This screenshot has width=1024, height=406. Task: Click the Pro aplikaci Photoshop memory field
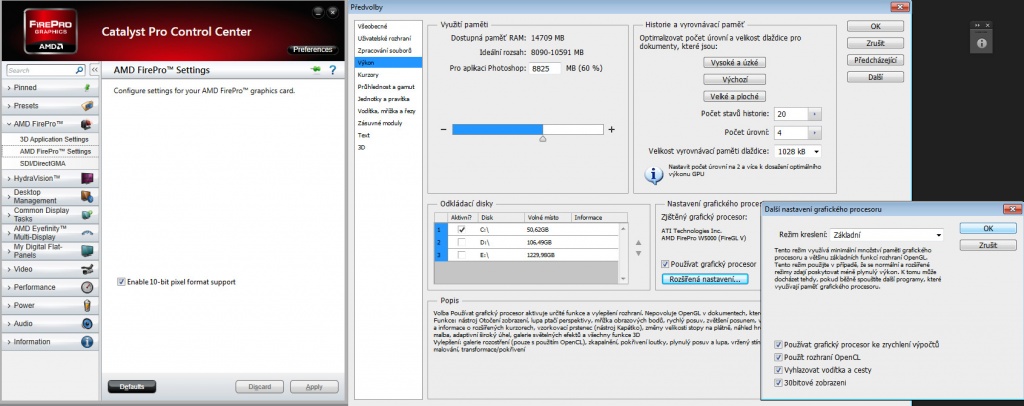pyautogui.click(x=545, y=68)
